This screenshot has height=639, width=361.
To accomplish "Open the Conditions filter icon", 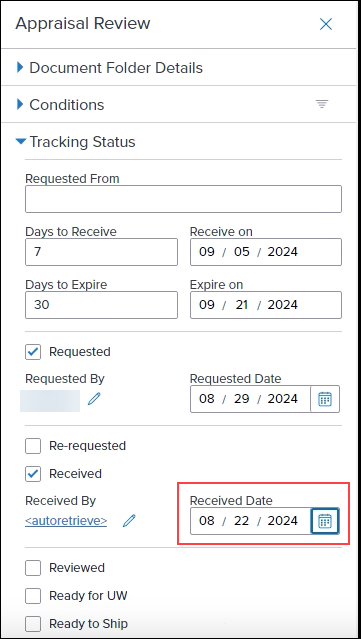I will click(322, 104).
